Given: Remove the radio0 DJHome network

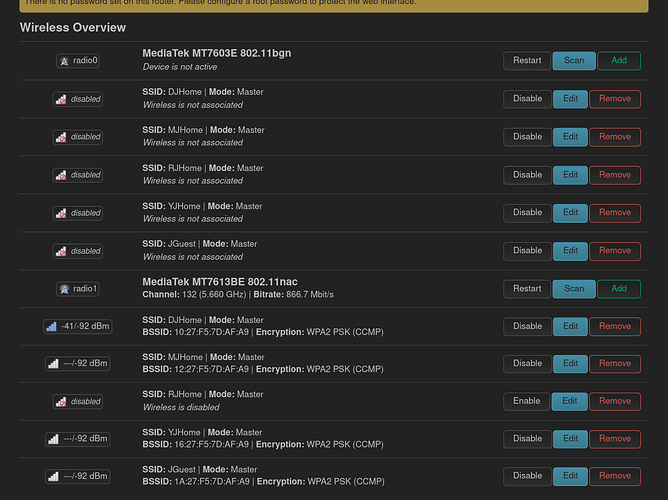Looking at the screenshot, I should [x=615, y=99].
